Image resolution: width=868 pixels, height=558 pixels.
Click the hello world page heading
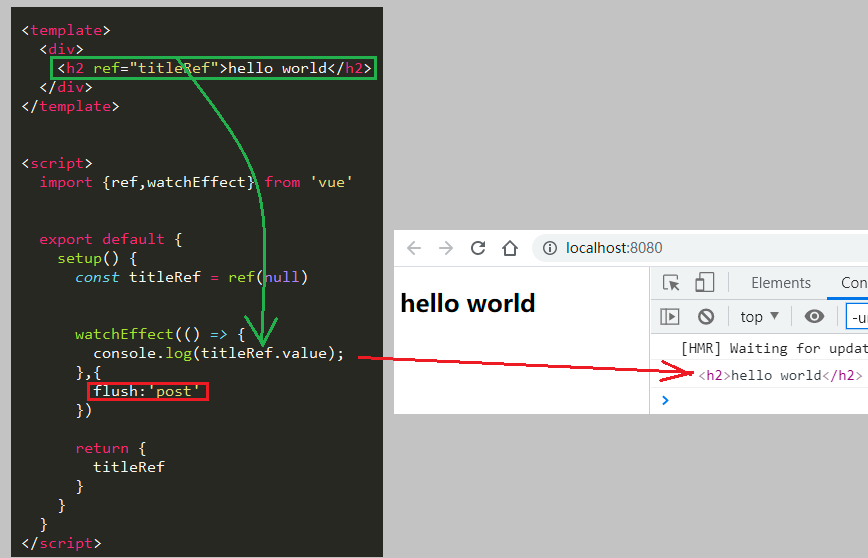[x=468, y=303]
